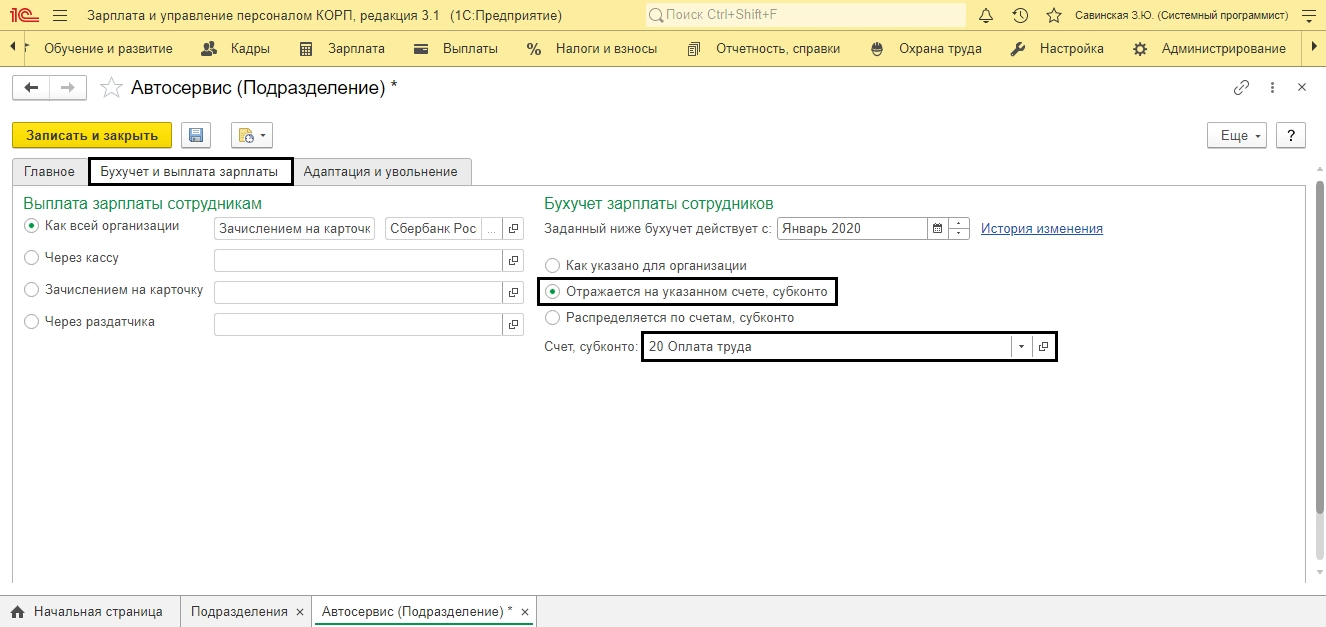The width and height of the screenshot is (1326, 627).
Task: Save the record using the floppy disk icon
Action: coord(196,135)
